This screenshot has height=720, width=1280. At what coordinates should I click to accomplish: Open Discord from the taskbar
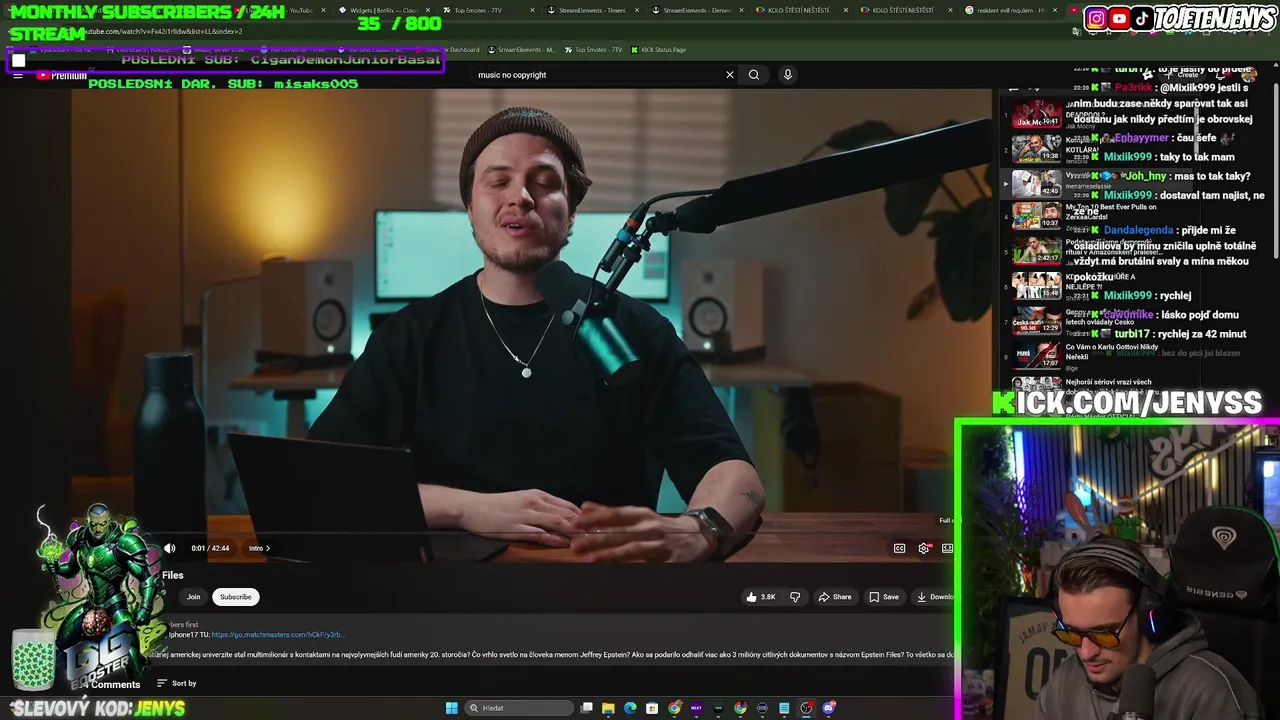(829, 708)
